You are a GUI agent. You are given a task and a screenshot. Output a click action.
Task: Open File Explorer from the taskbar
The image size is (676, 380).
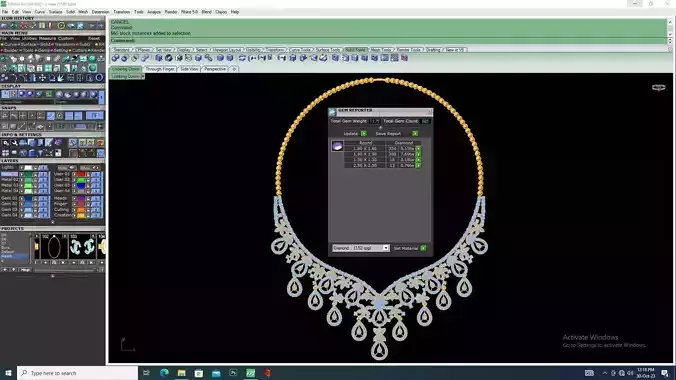(x=182, y=373)
